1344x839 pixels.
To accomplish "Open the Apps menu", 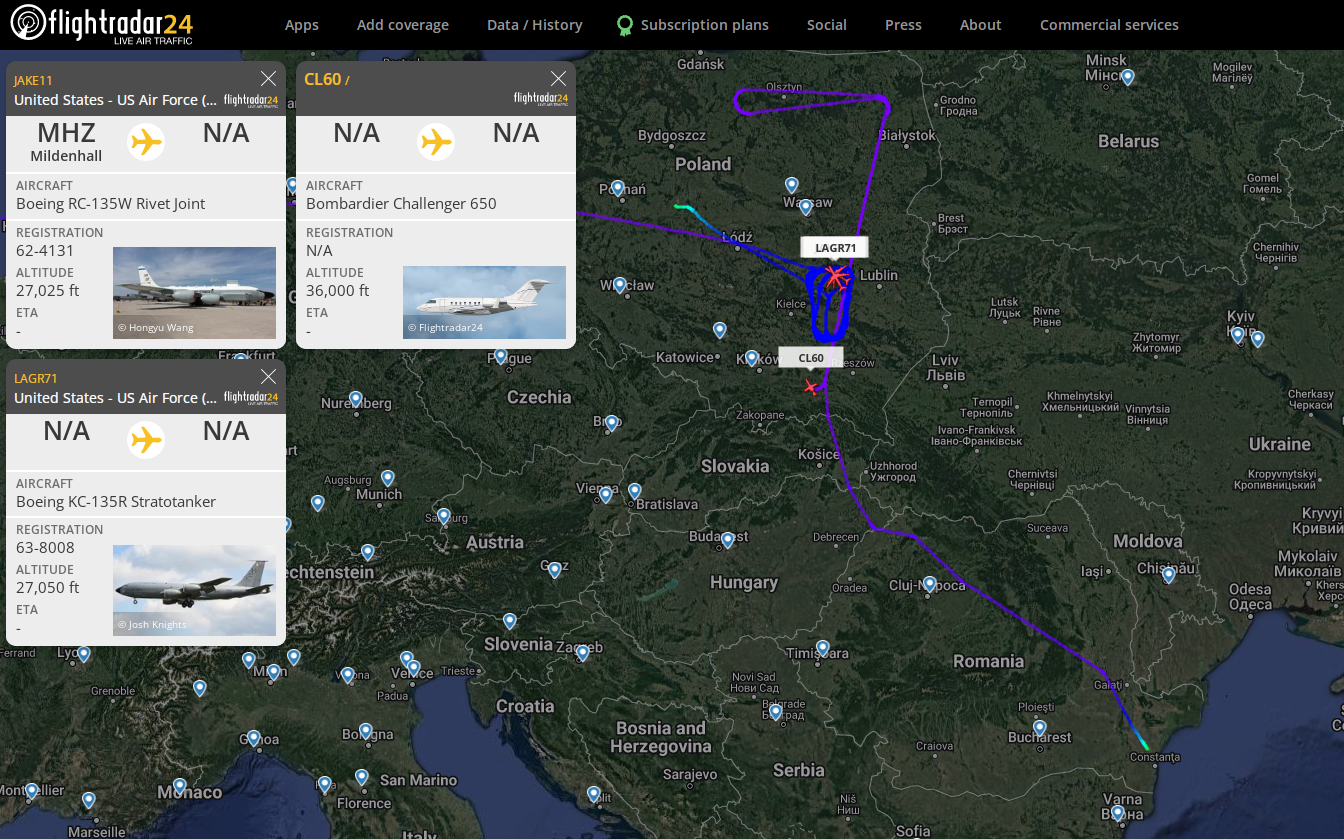I will pyautogui.click(x=302, y=25).
